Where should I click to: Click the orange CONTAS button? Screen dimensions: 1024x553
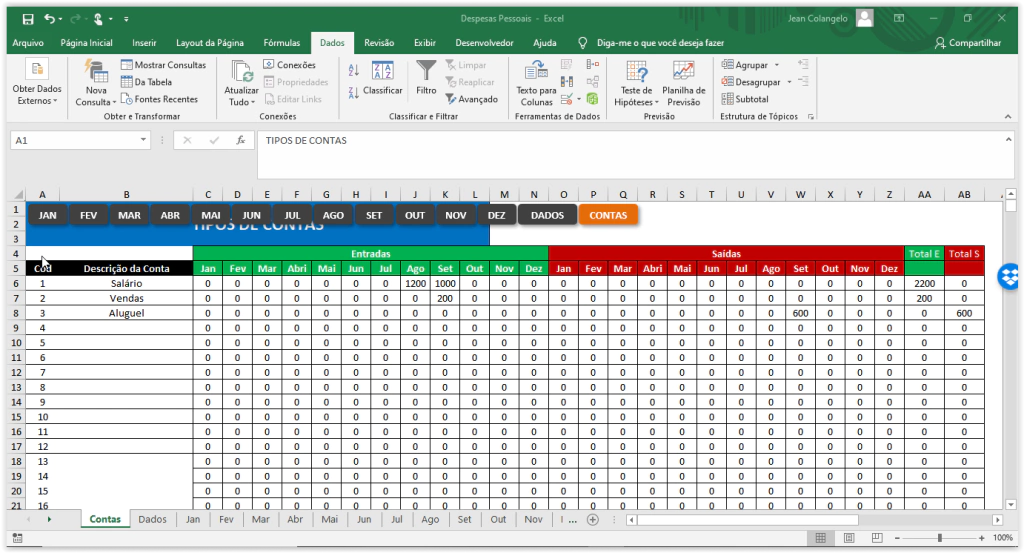[608, 215]
